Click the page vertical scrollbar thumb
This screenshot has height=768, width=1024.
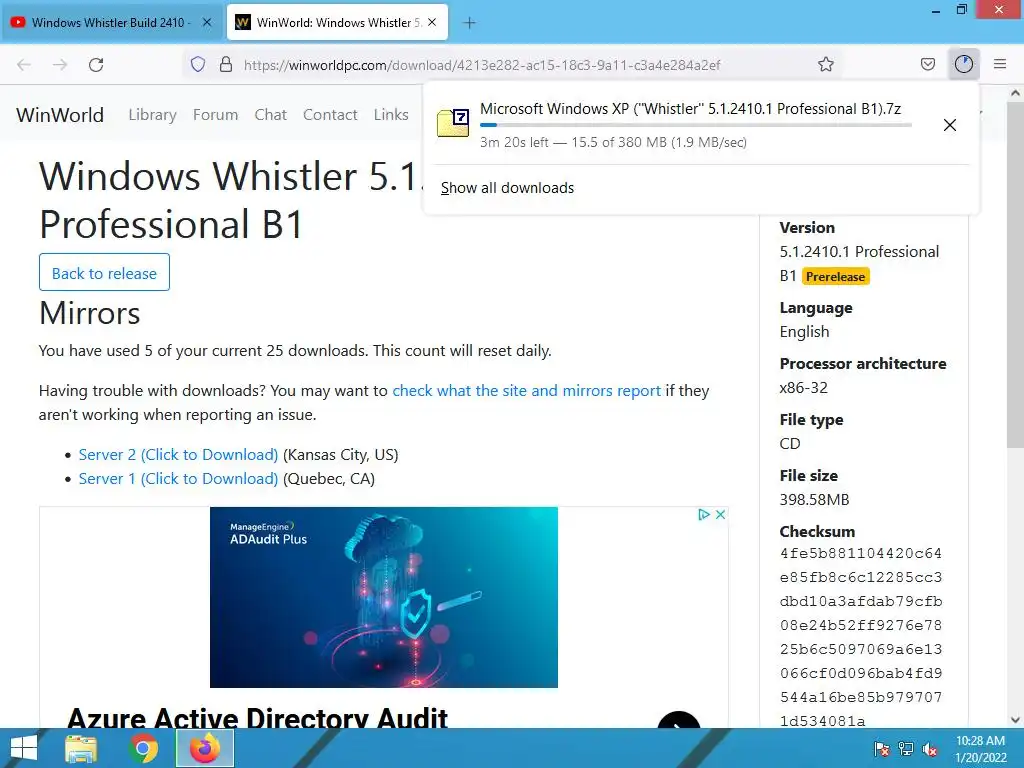coord(1015,274)
